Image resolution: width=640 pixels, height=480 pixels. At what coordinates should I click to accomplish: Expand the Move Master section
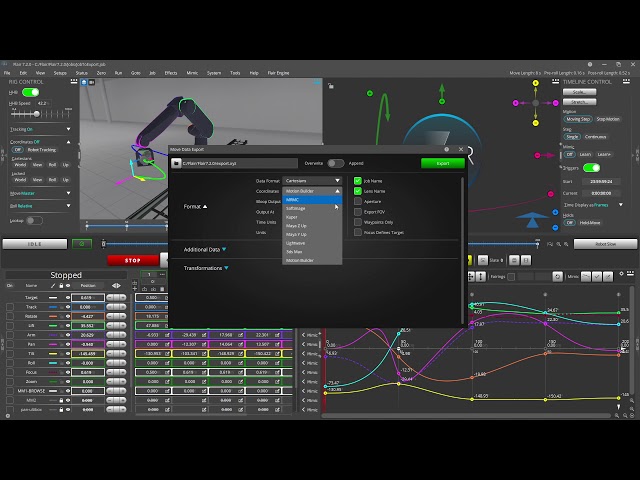click(68, 193)
